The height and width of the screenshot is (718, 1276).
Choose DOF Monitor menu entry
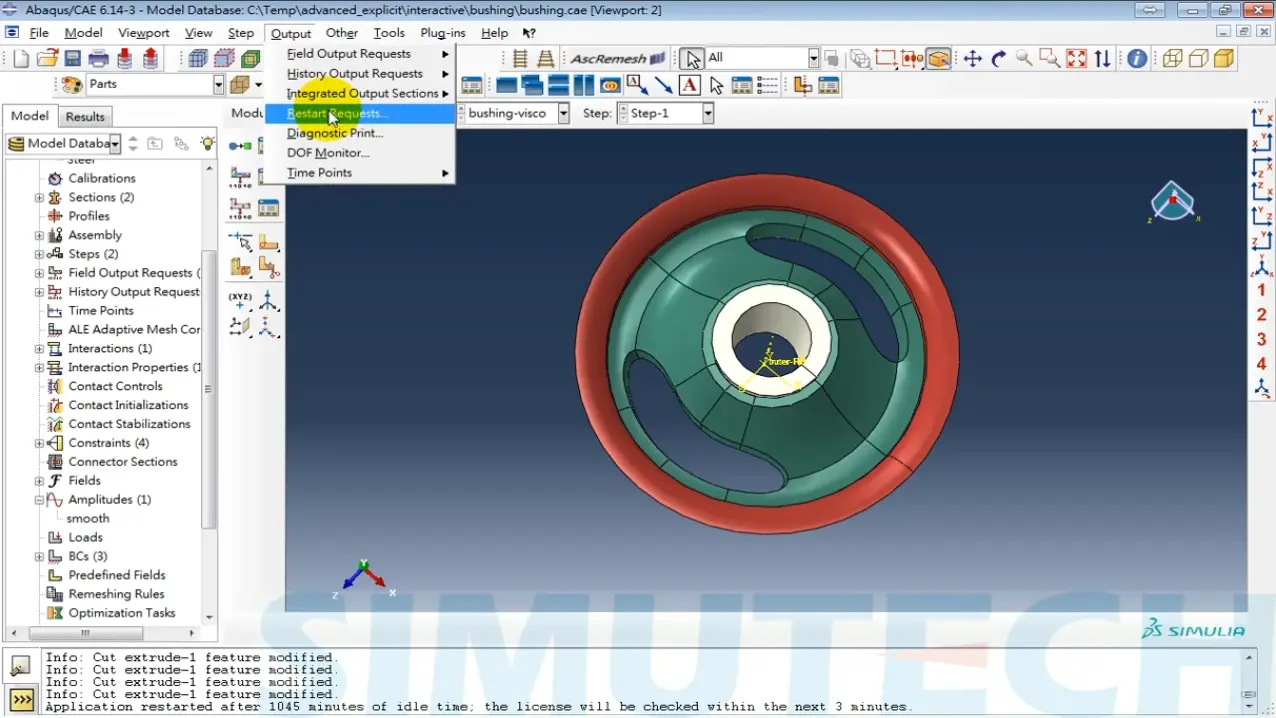coord(360,153)
